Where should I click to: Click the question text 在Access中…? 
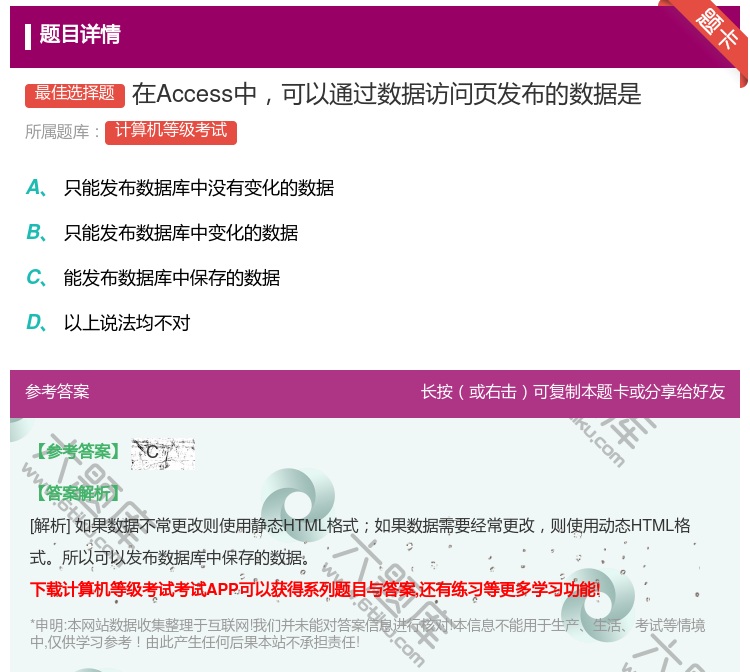(x=386, y=94)
